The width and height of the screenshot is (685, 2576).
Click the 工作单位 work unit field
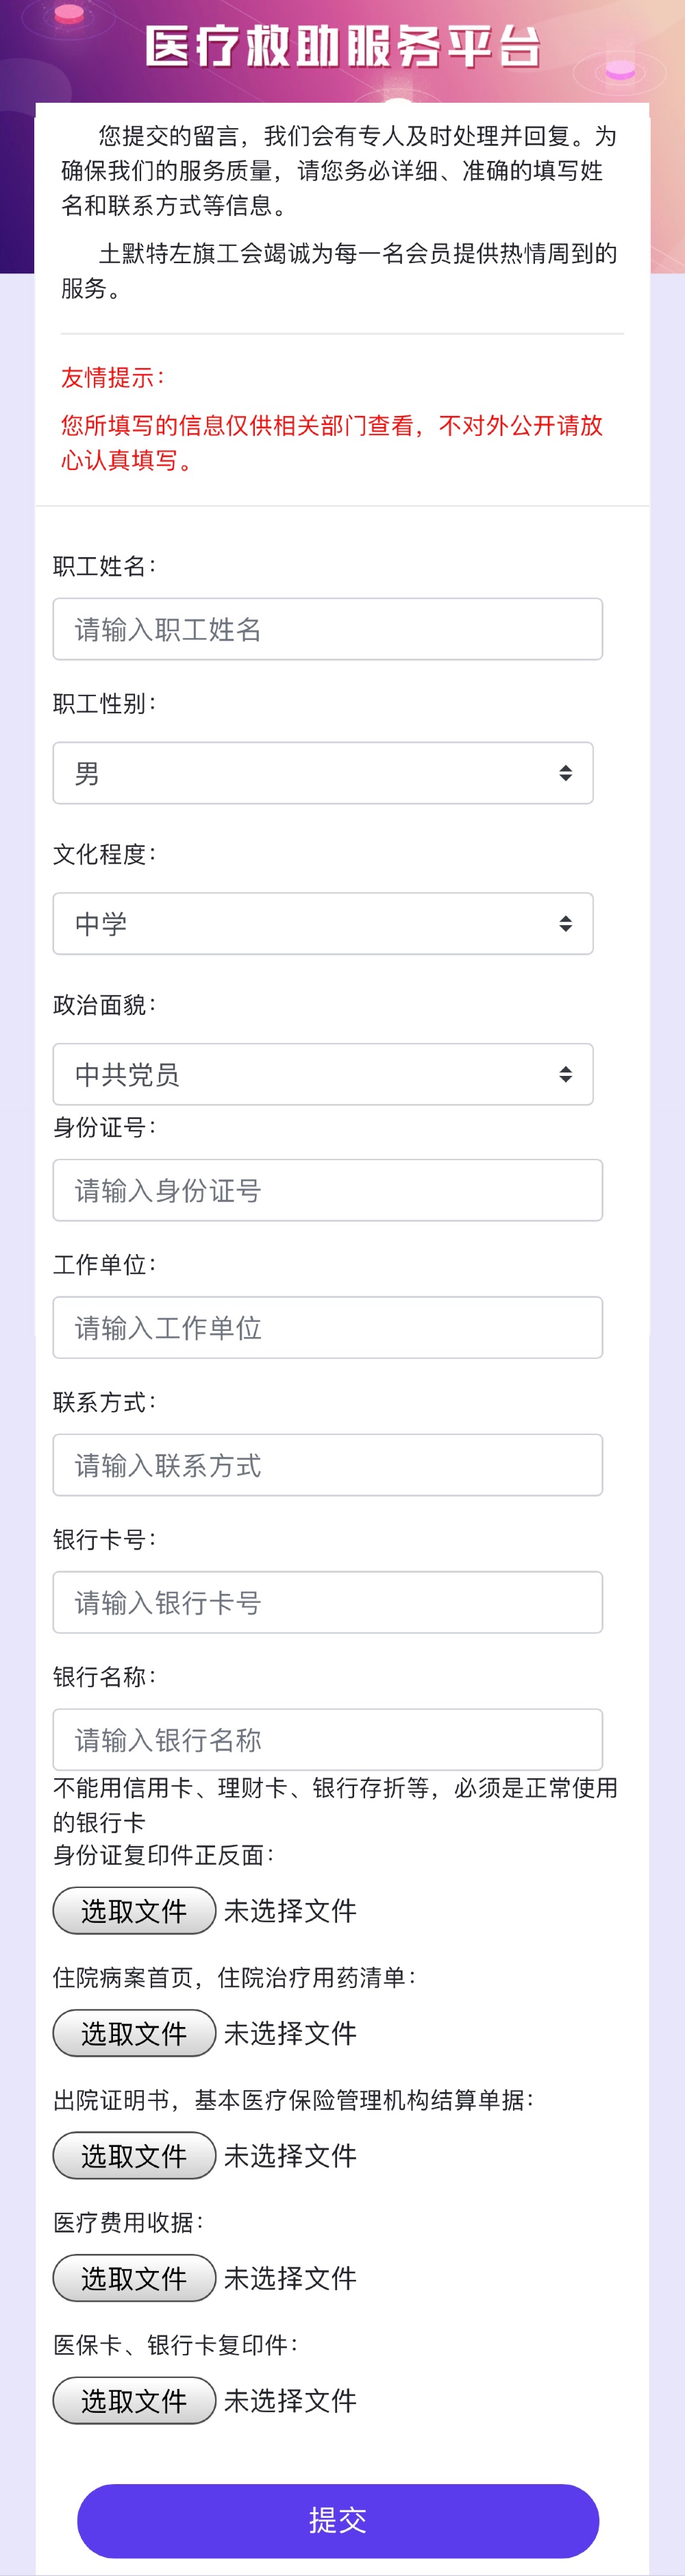(x=327, y=1327)
